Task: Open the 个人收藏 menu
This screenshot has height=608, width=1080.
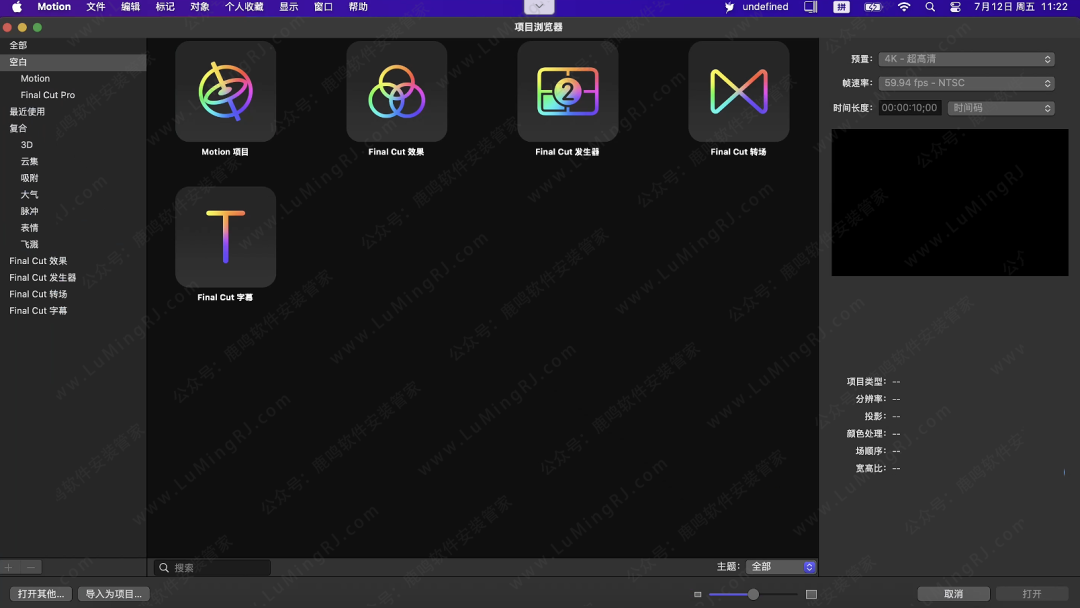Action: pos(244,7)
